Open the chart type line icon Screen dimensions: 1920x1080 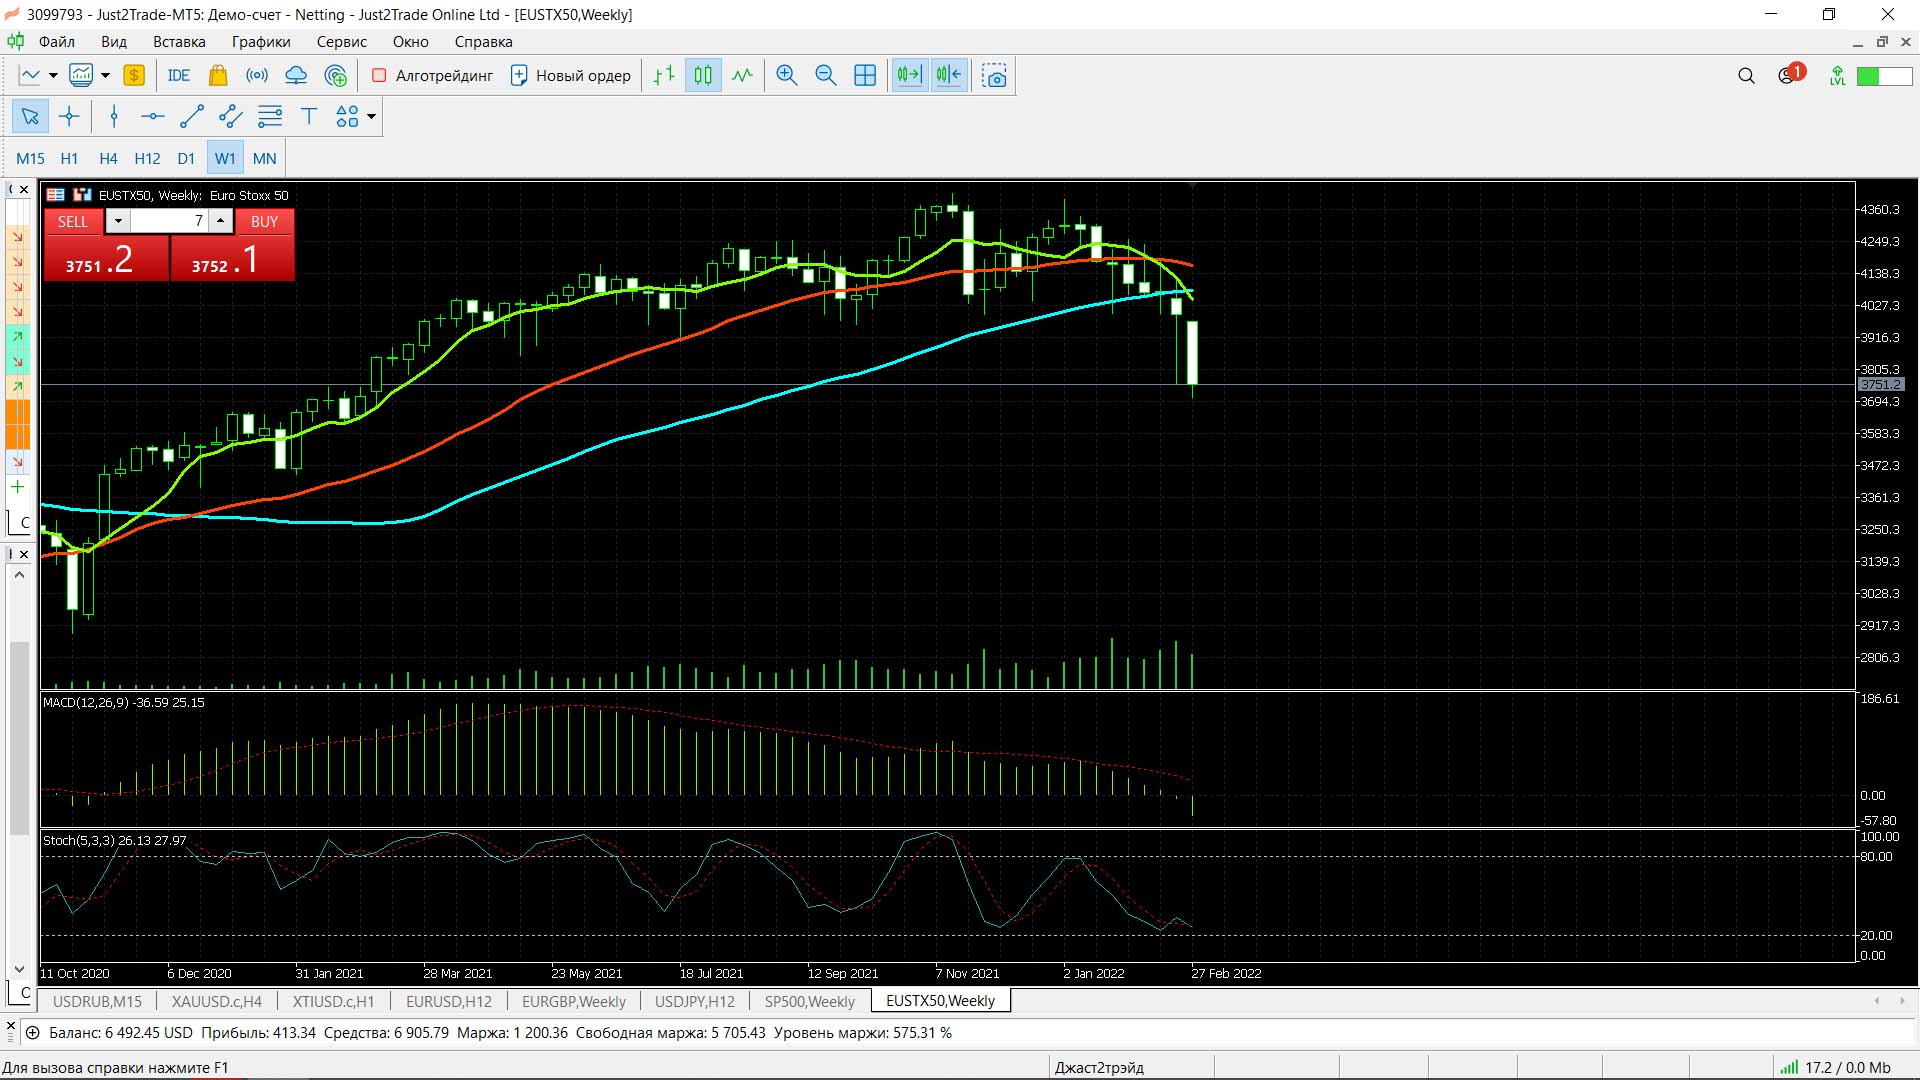(30, 75)
